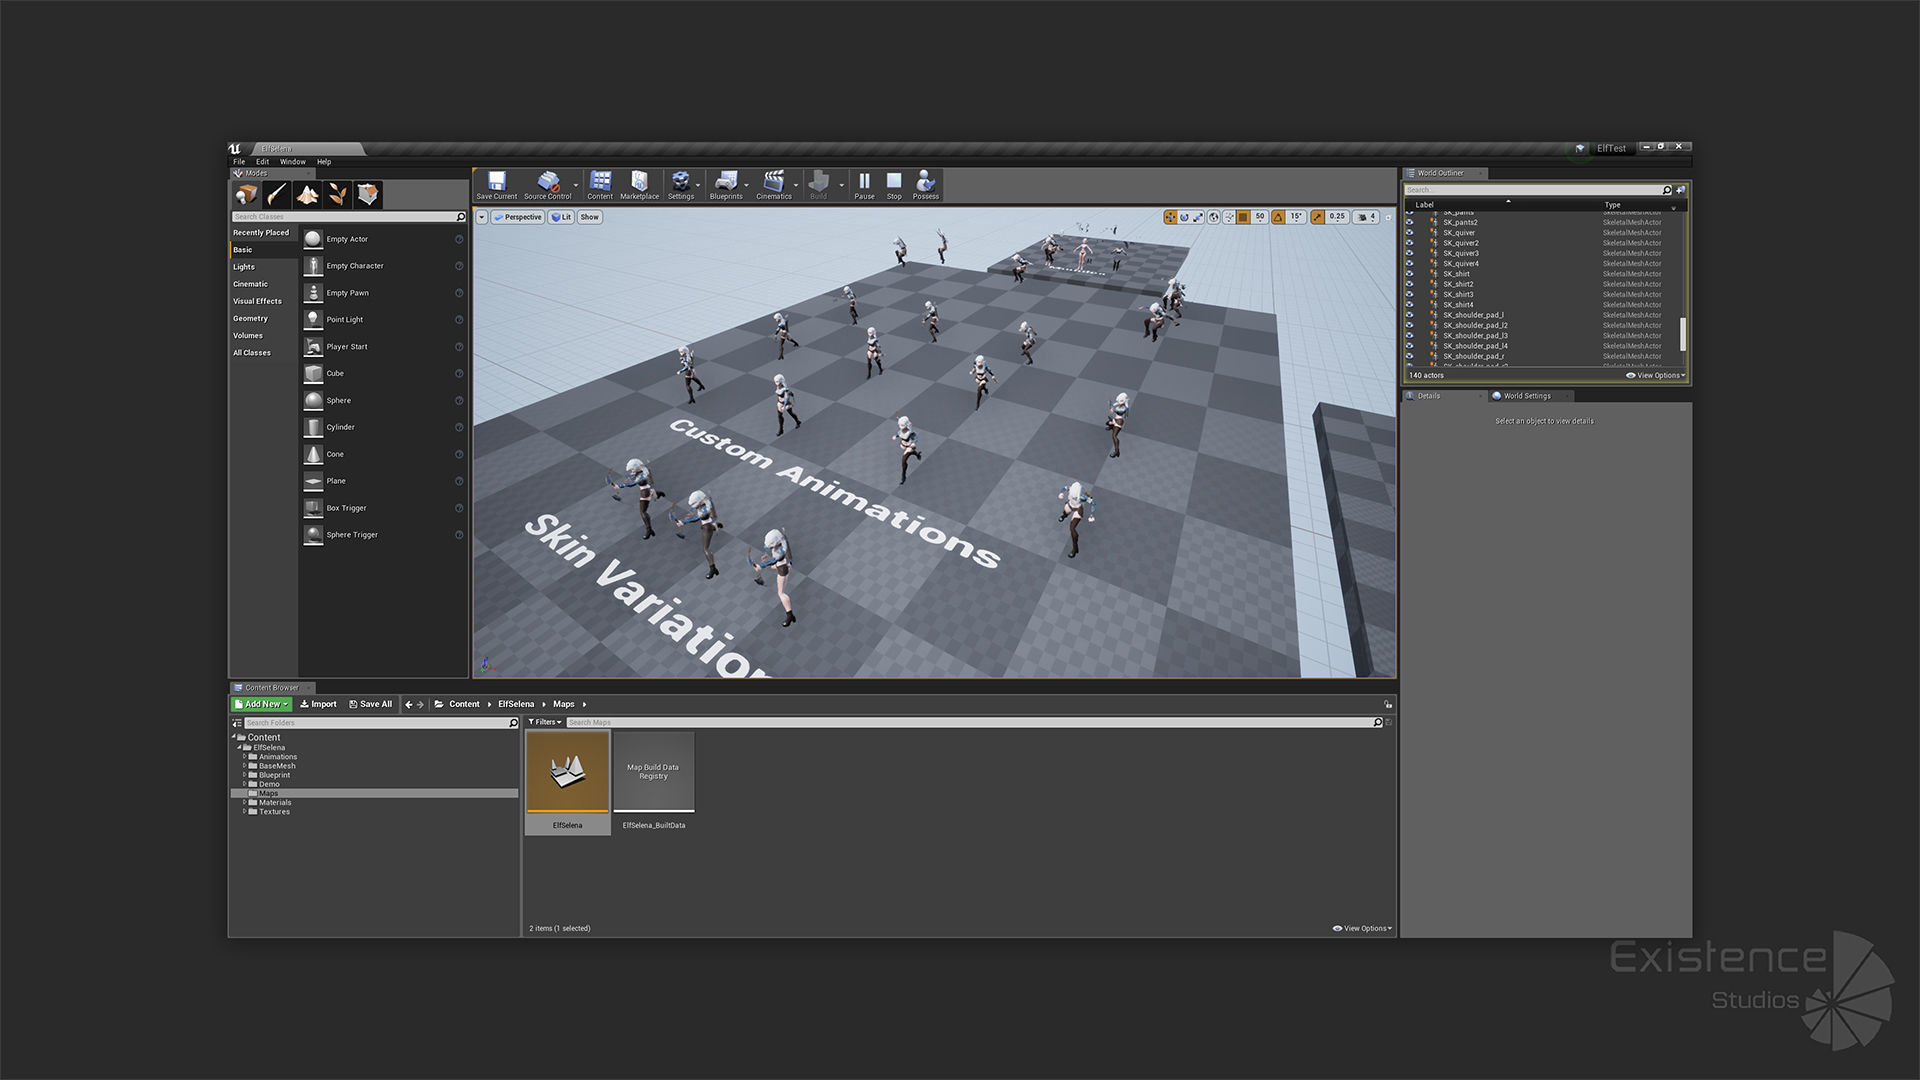Switch to Foliage mode icon
This screenshot has width=1920, height=1080.
coord(338,194)
